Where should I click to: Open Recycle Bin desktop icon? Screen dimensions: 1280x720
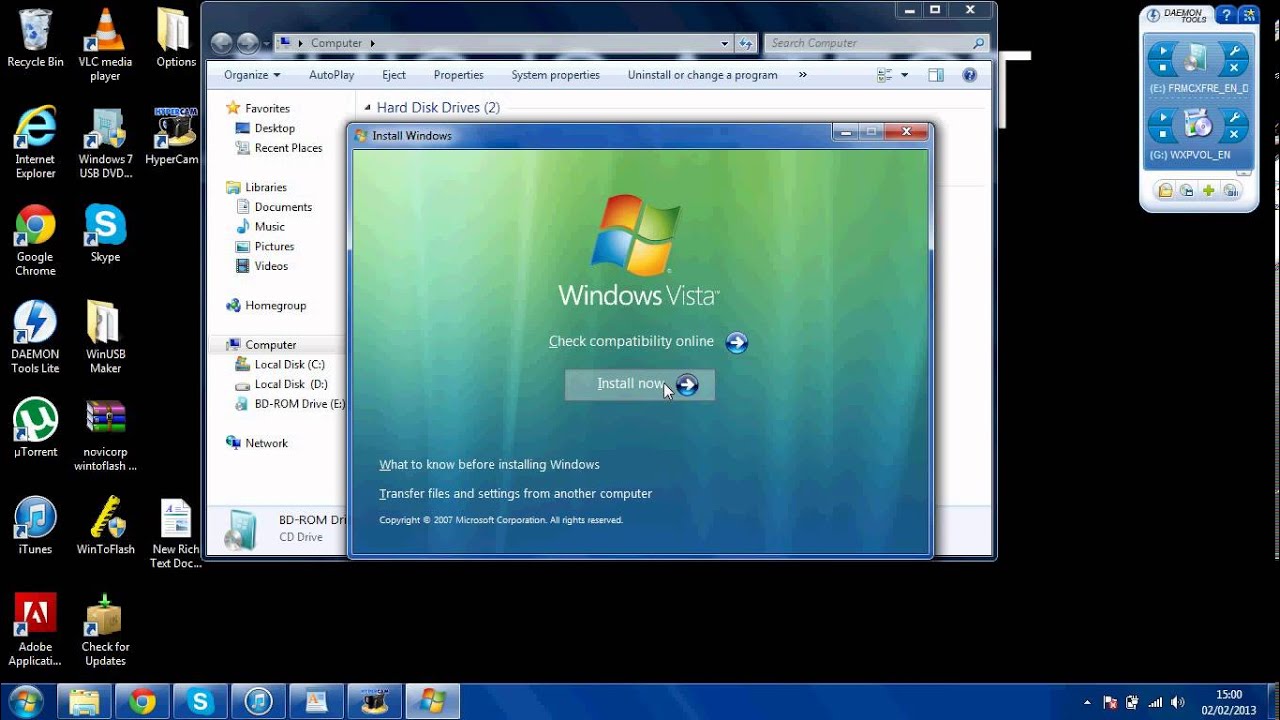point(35,39)
